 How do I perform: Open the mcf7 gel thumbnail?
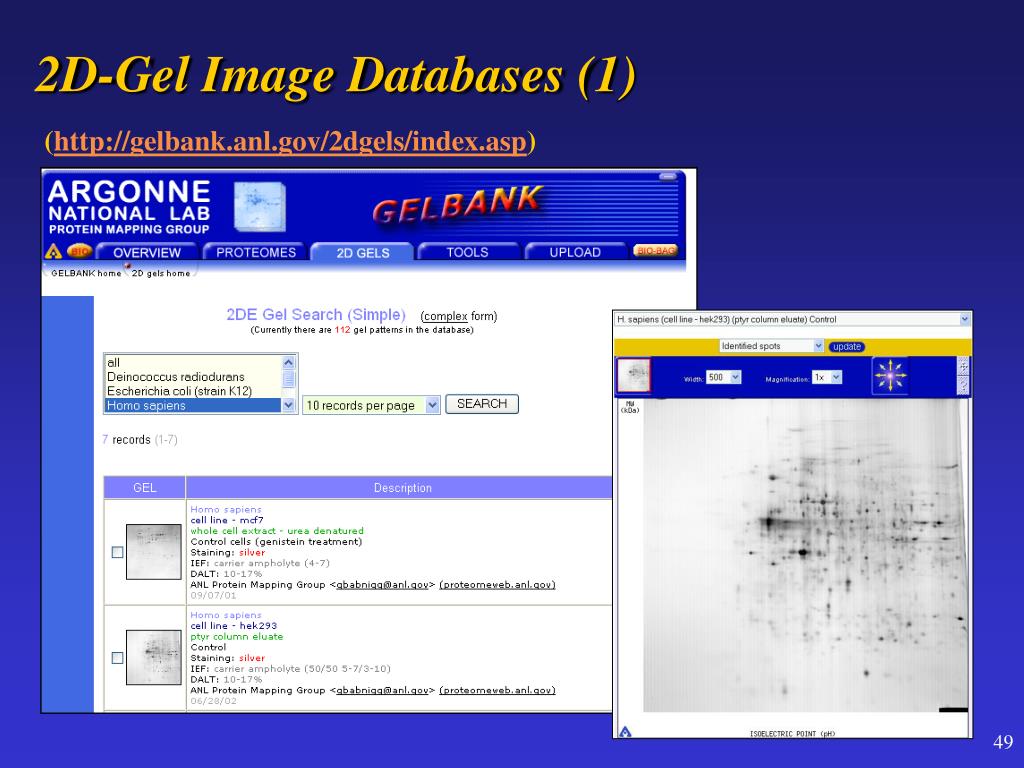153,552
